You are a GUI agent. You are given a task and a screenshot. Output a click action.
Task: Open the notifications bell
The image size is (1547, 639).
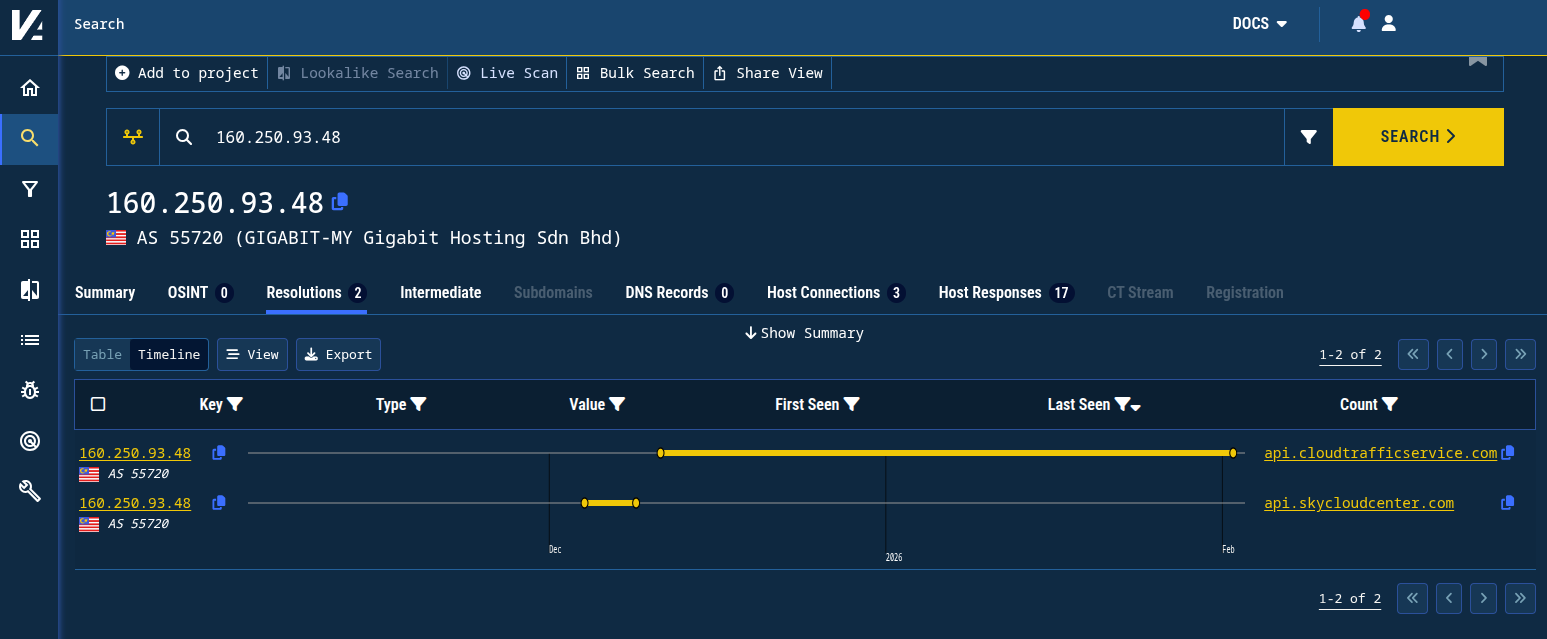tap(1358, 22)
